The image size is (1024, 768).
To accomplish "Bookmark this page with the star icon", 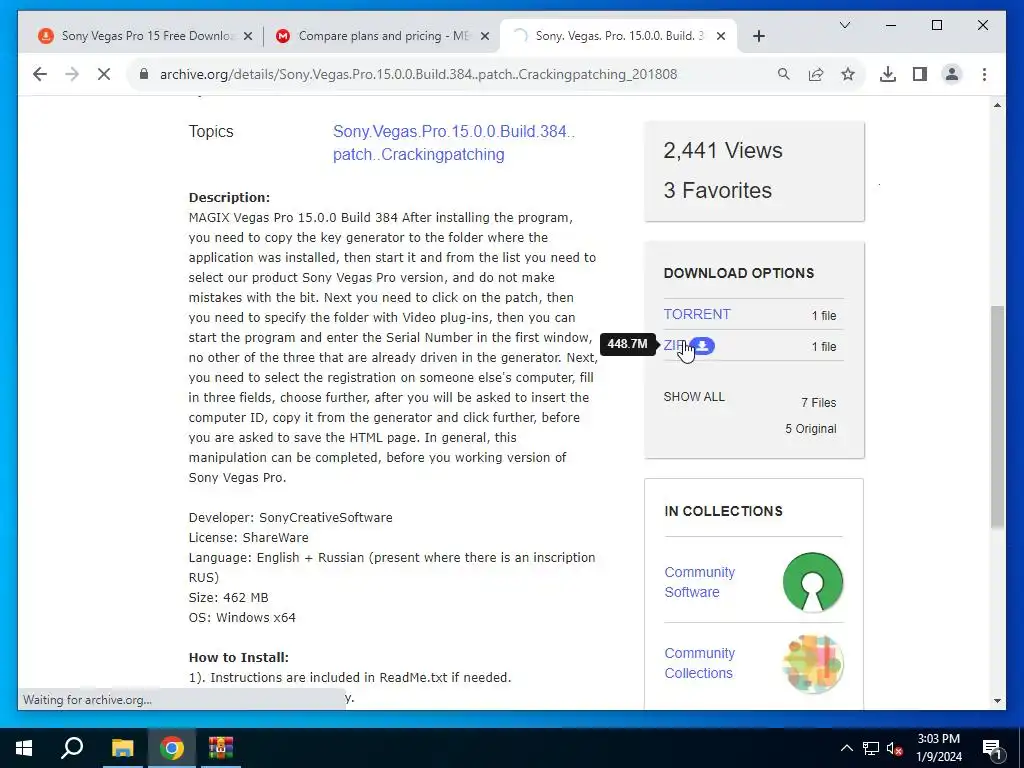I will [848, 74].
